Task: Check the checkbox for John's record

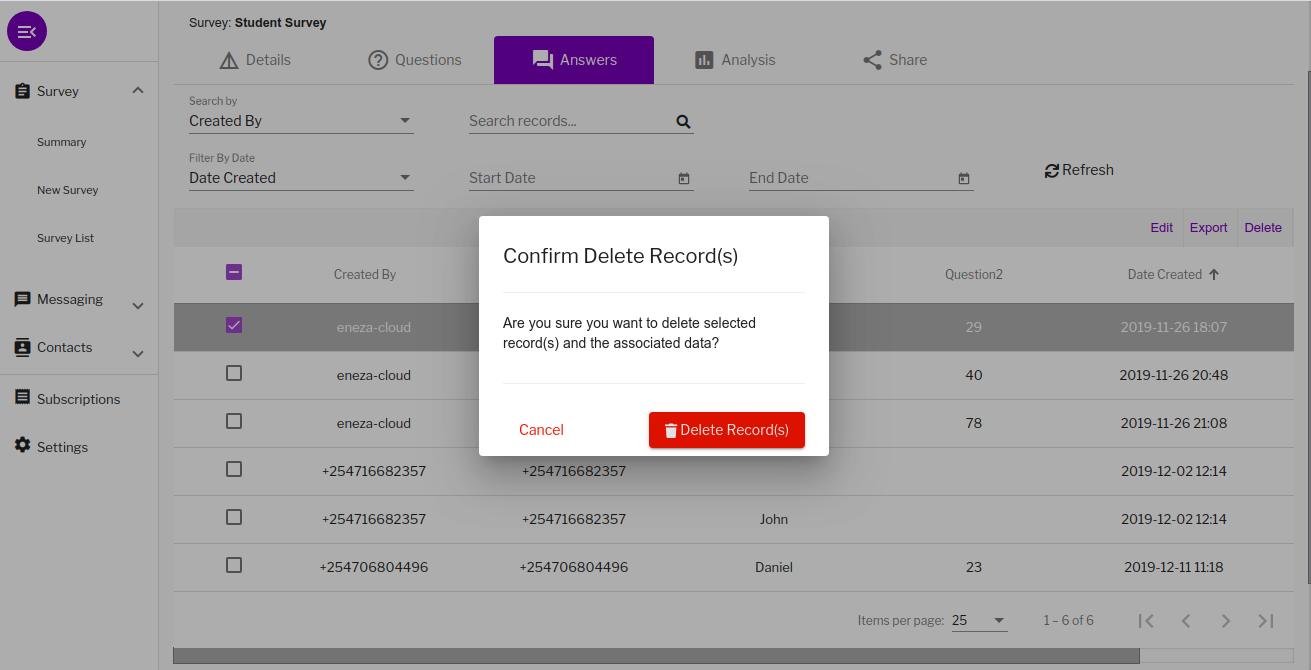Action: point(234,517)
